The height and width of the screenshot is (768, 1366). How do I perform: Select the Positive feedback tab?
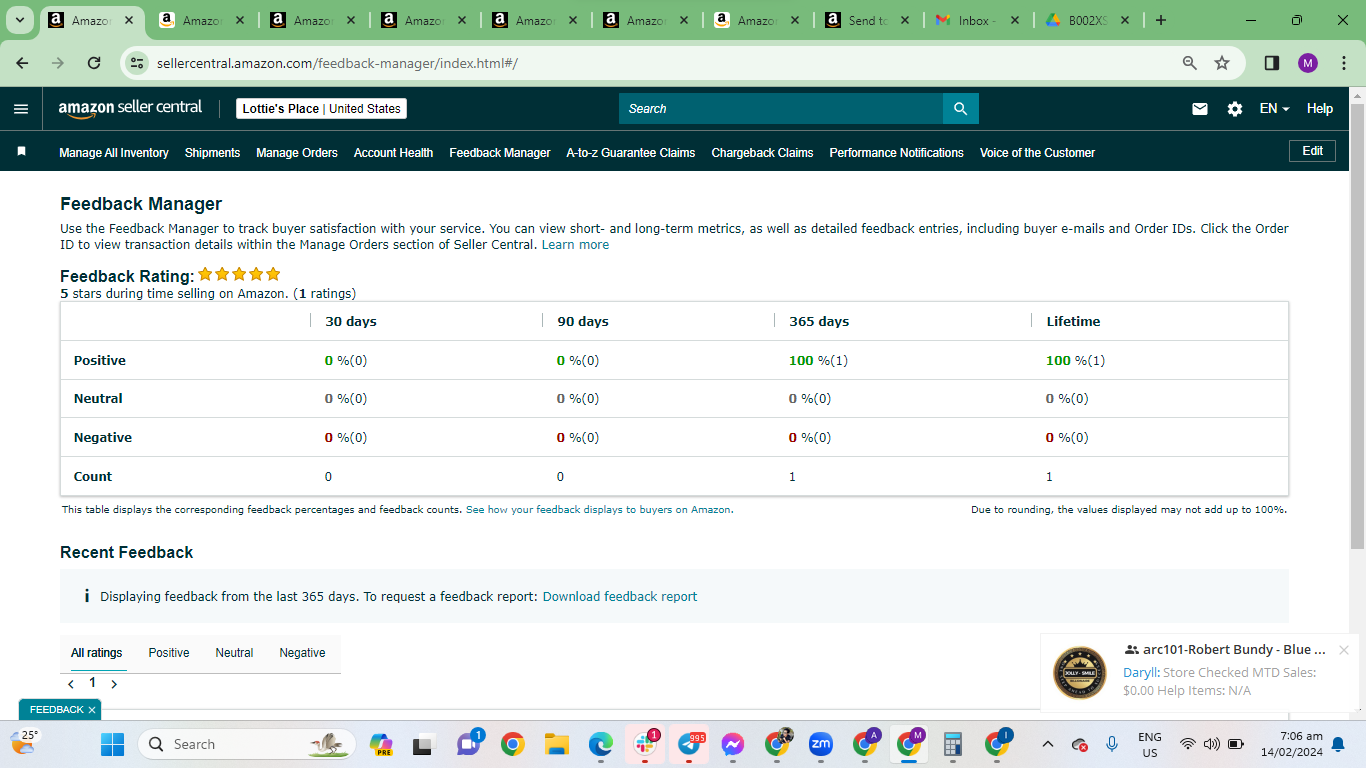click(169, 653)
